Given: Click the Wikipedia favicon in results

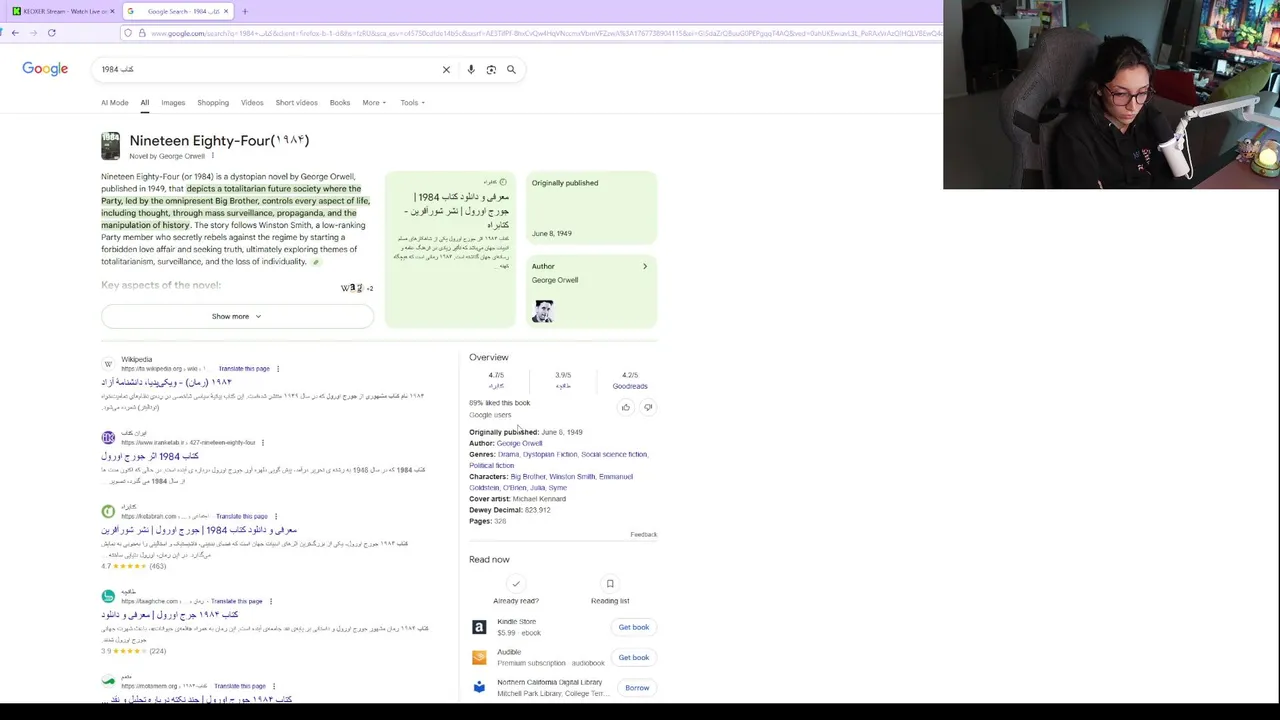Looking at the screenshot, I should [x=108, y=364].
